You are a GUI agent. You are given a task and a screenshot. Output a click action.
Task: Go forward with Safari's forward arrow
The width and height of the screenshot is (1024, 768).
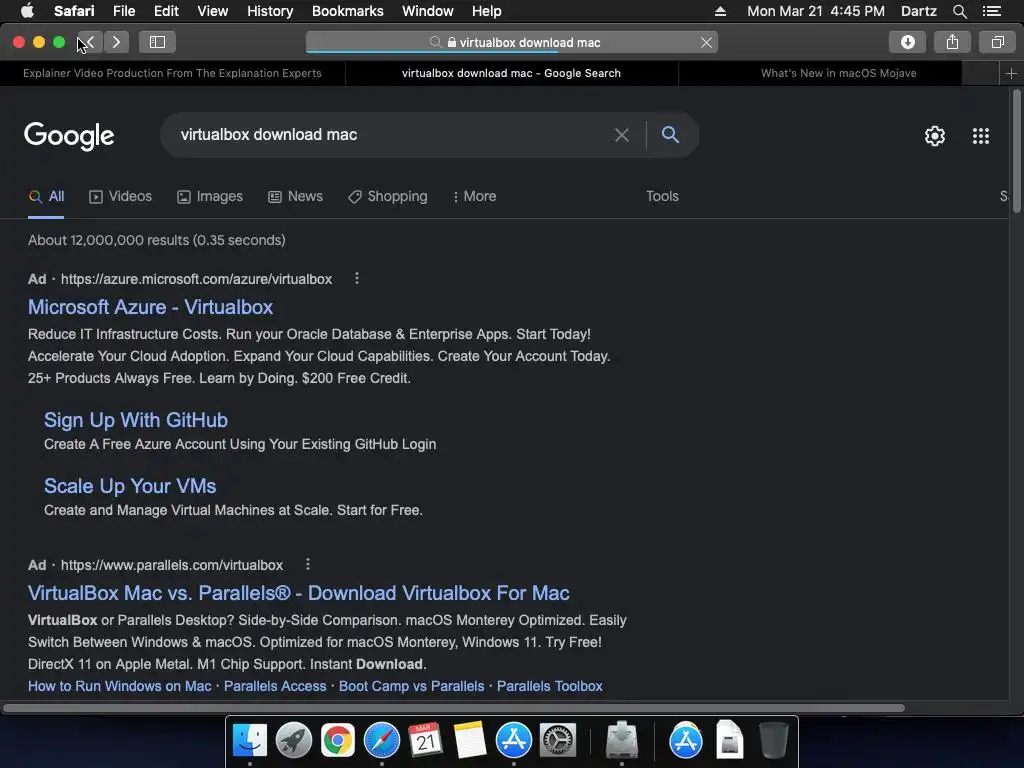pyautogui.click(x=116, y=42)
